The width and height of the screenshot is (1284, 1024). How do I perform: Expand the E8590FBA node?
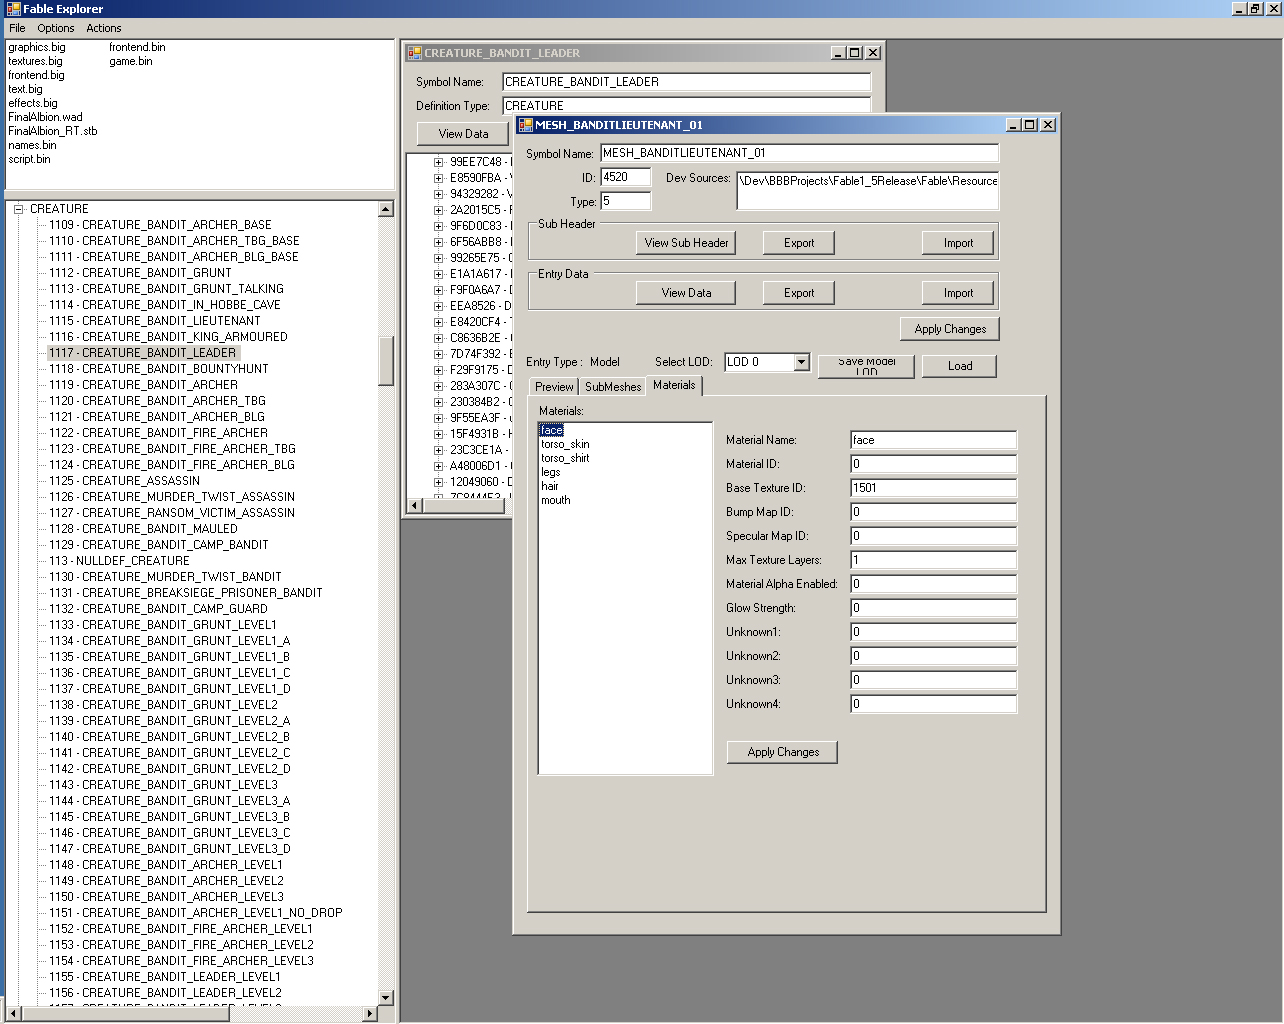coord(438,178)
